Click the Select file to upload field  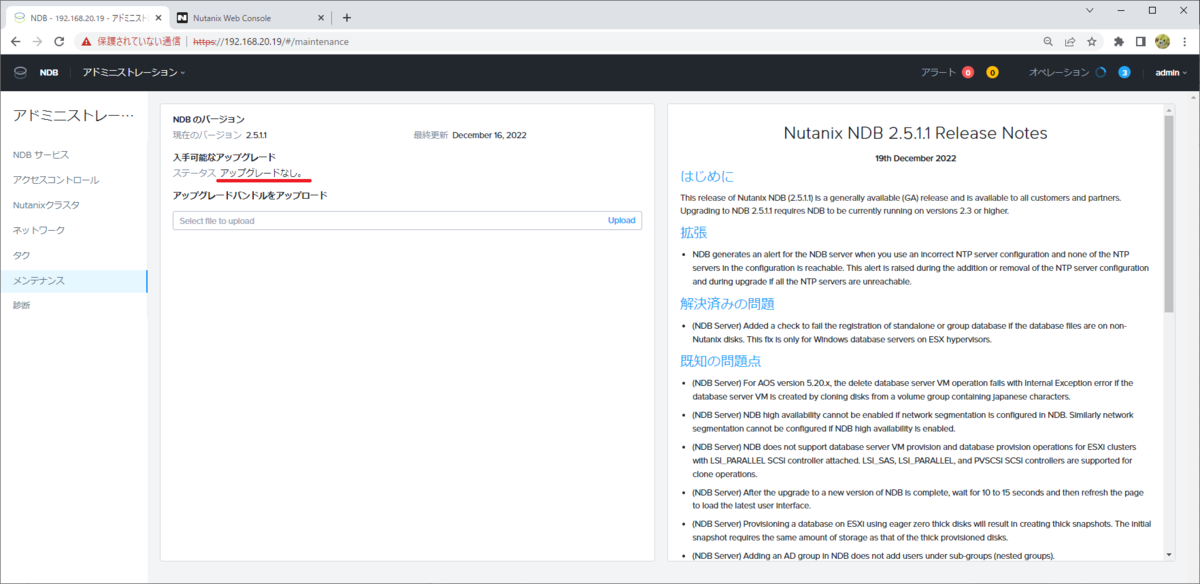coord(407,220)
